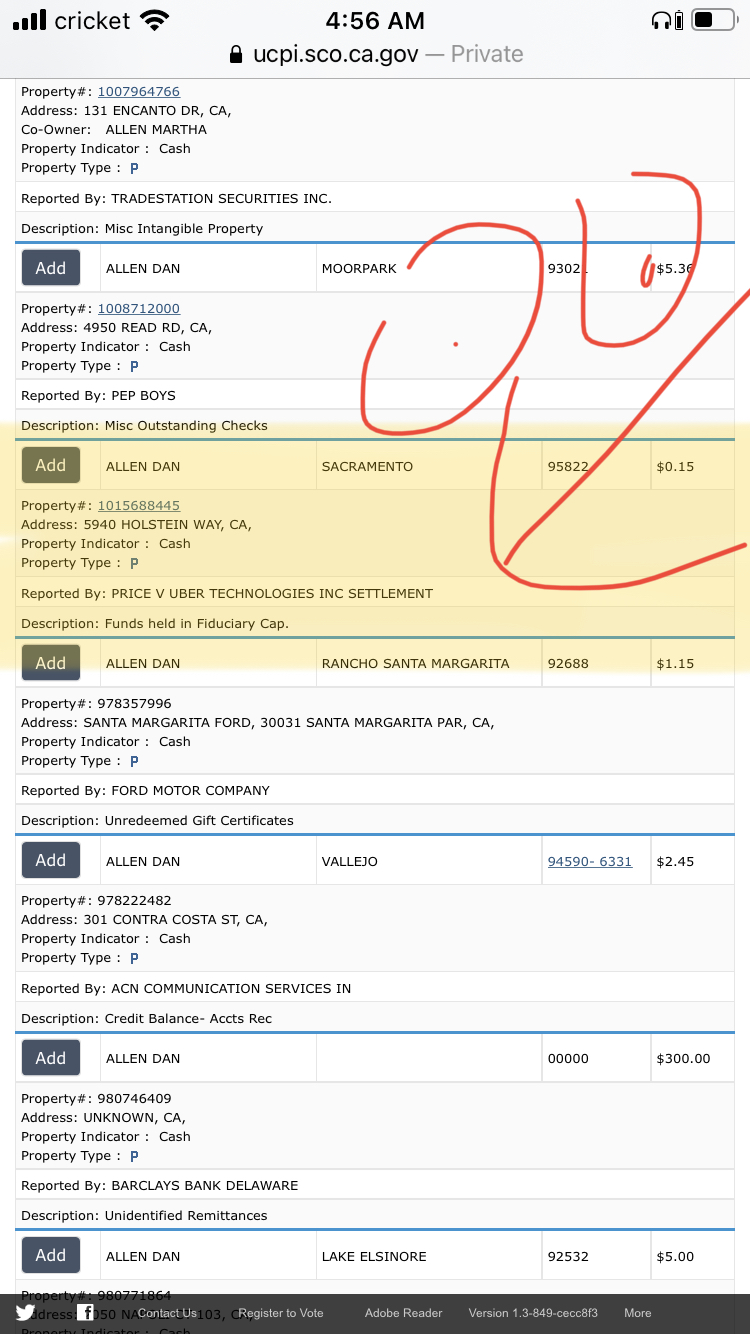Image resolution: width=750 pixels, height=1334 pixels.
Task: Add the Lake Elsinore property
Action: 51,1255
